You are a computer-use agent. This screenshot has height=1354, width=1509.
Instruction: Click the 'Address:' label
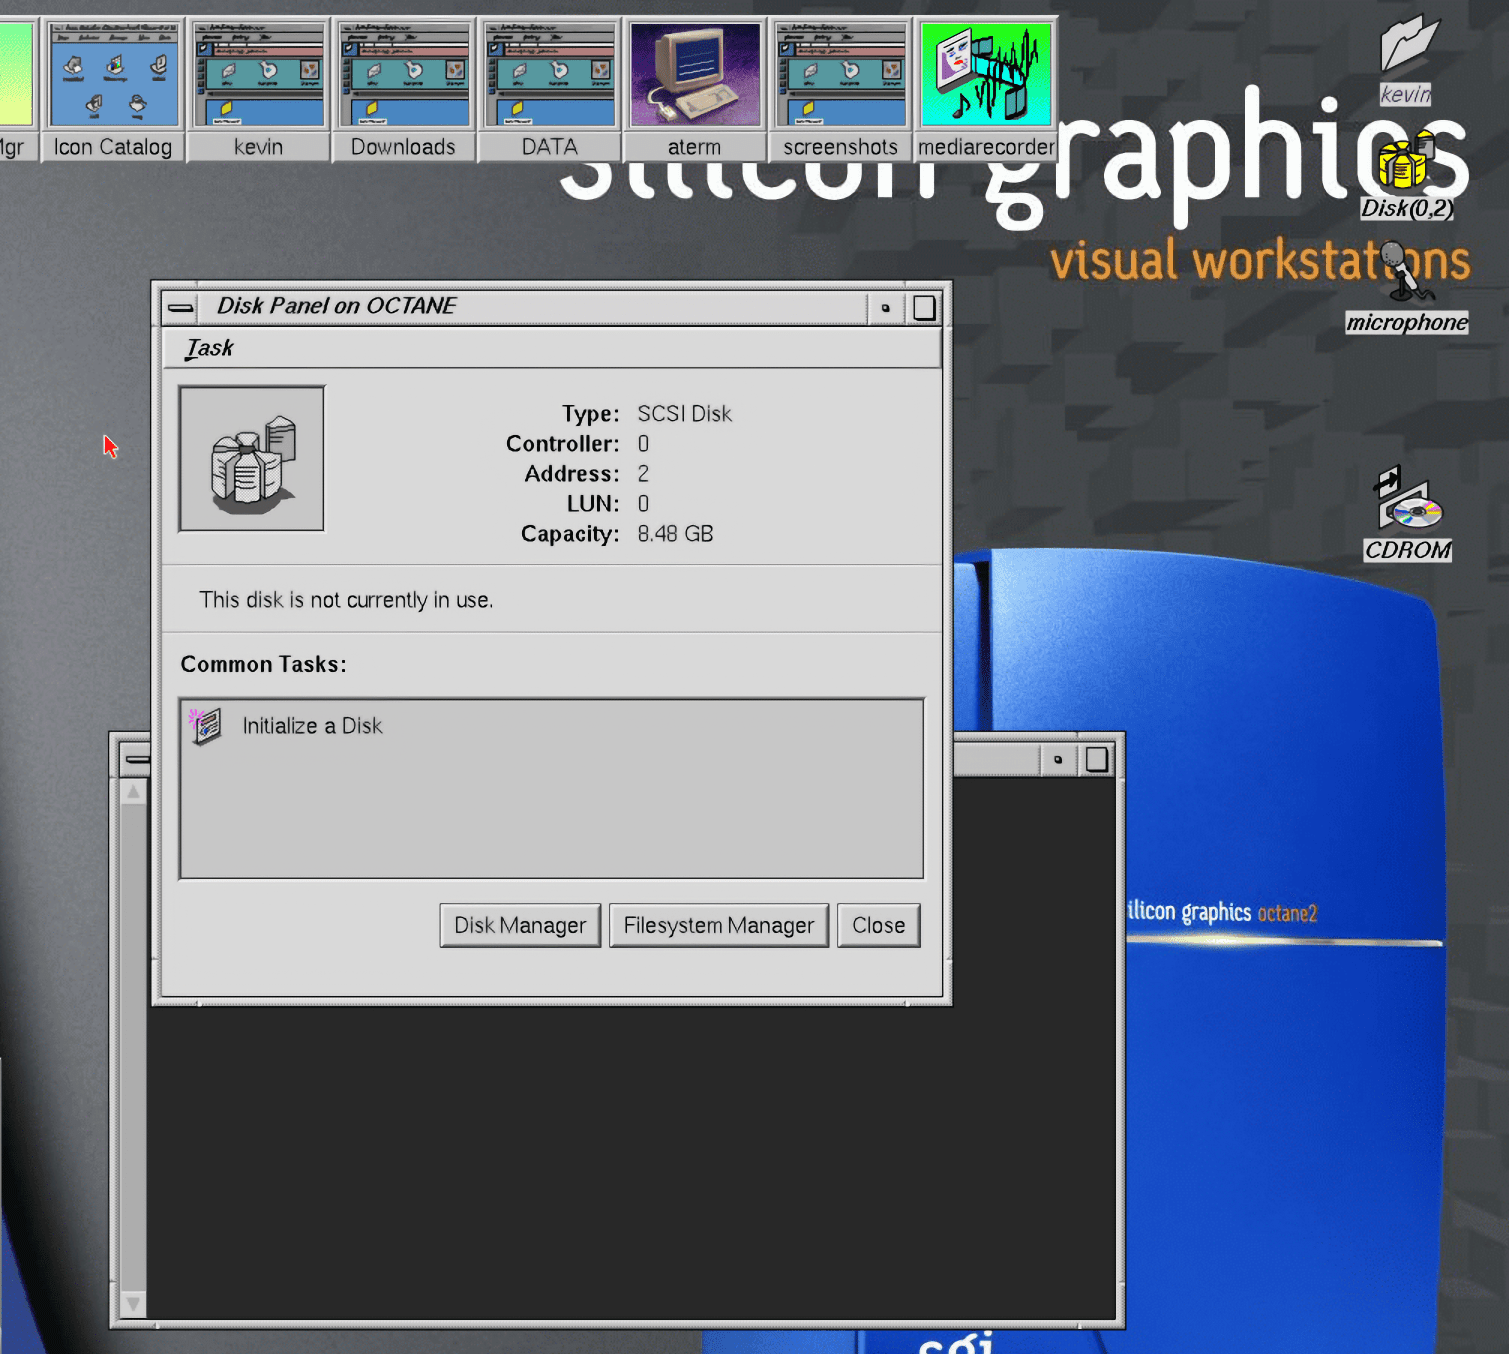(x=572, y=474)
